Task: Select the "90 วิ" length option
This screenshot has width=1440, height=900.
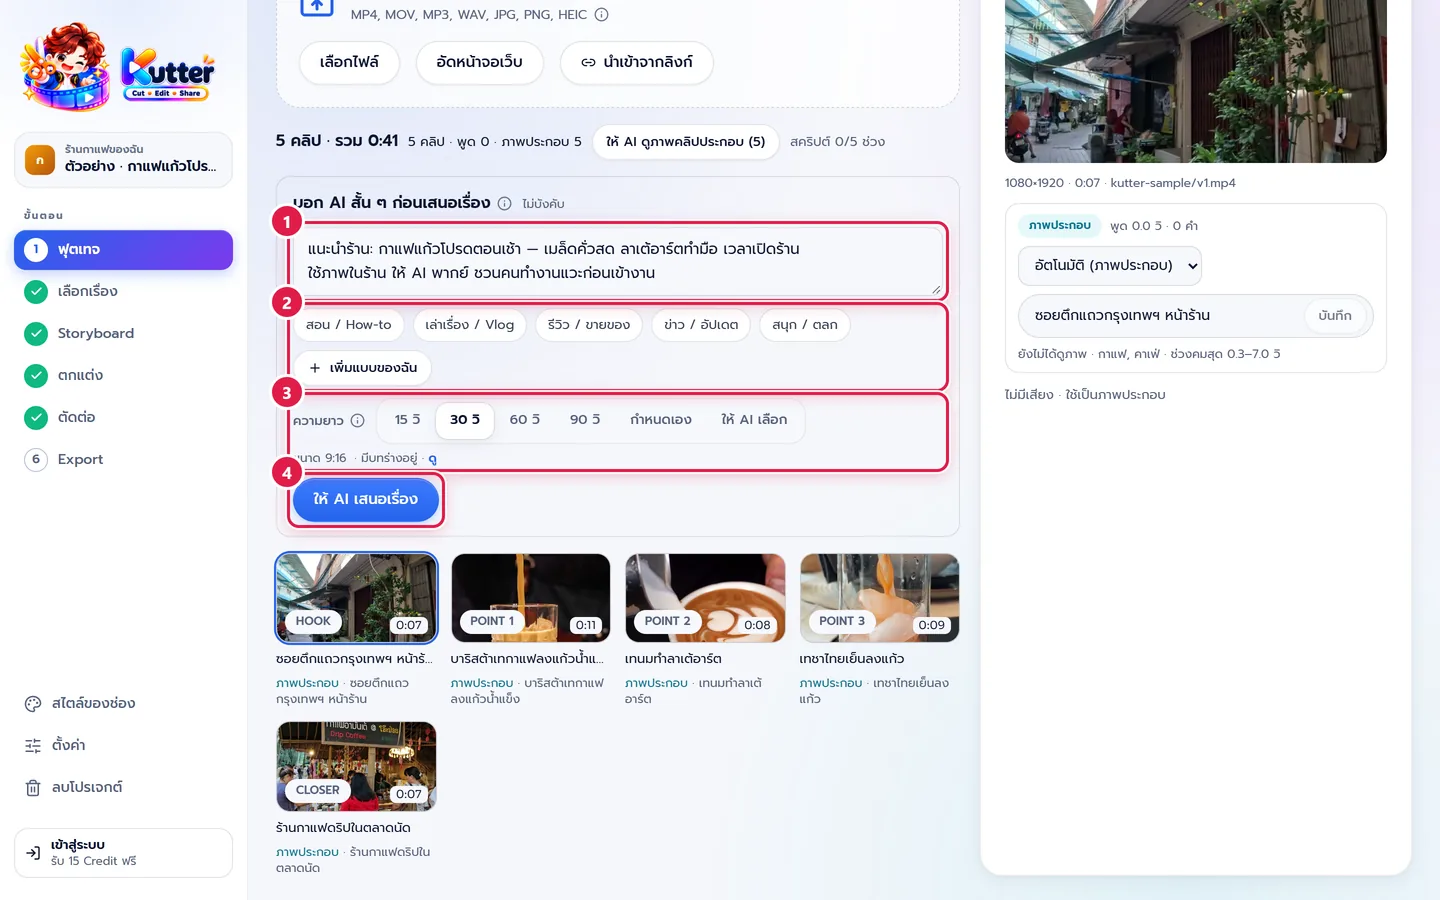Action: tap(585, 420)
